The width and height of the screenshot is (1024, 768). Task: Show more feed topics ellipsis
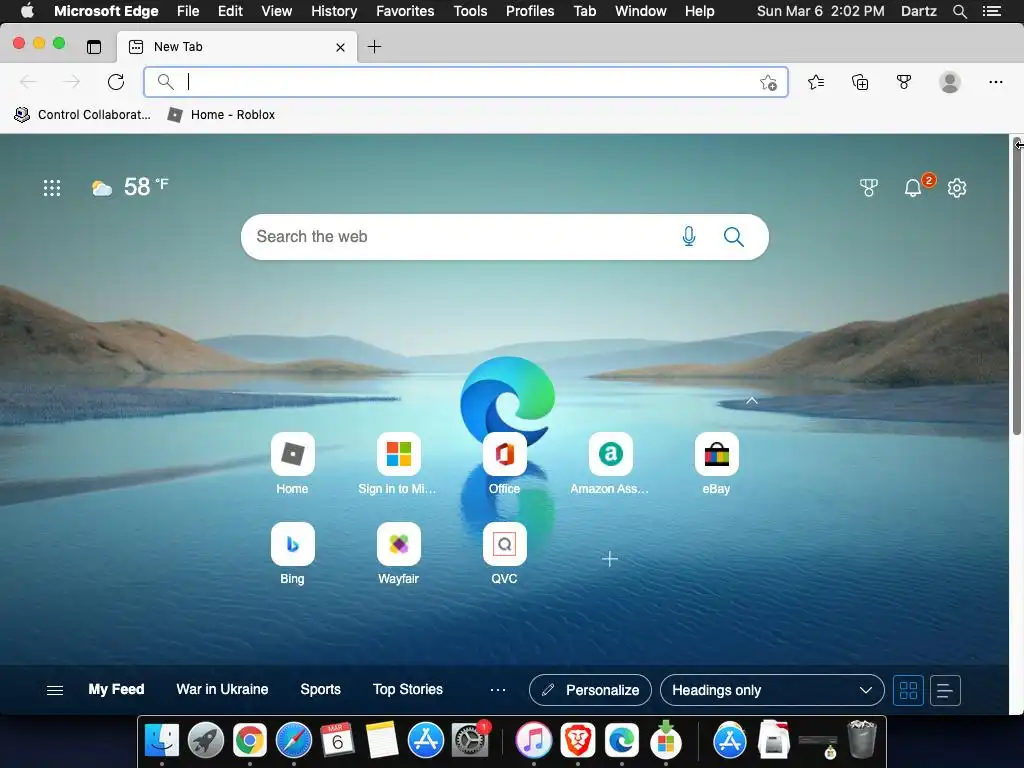498,690
